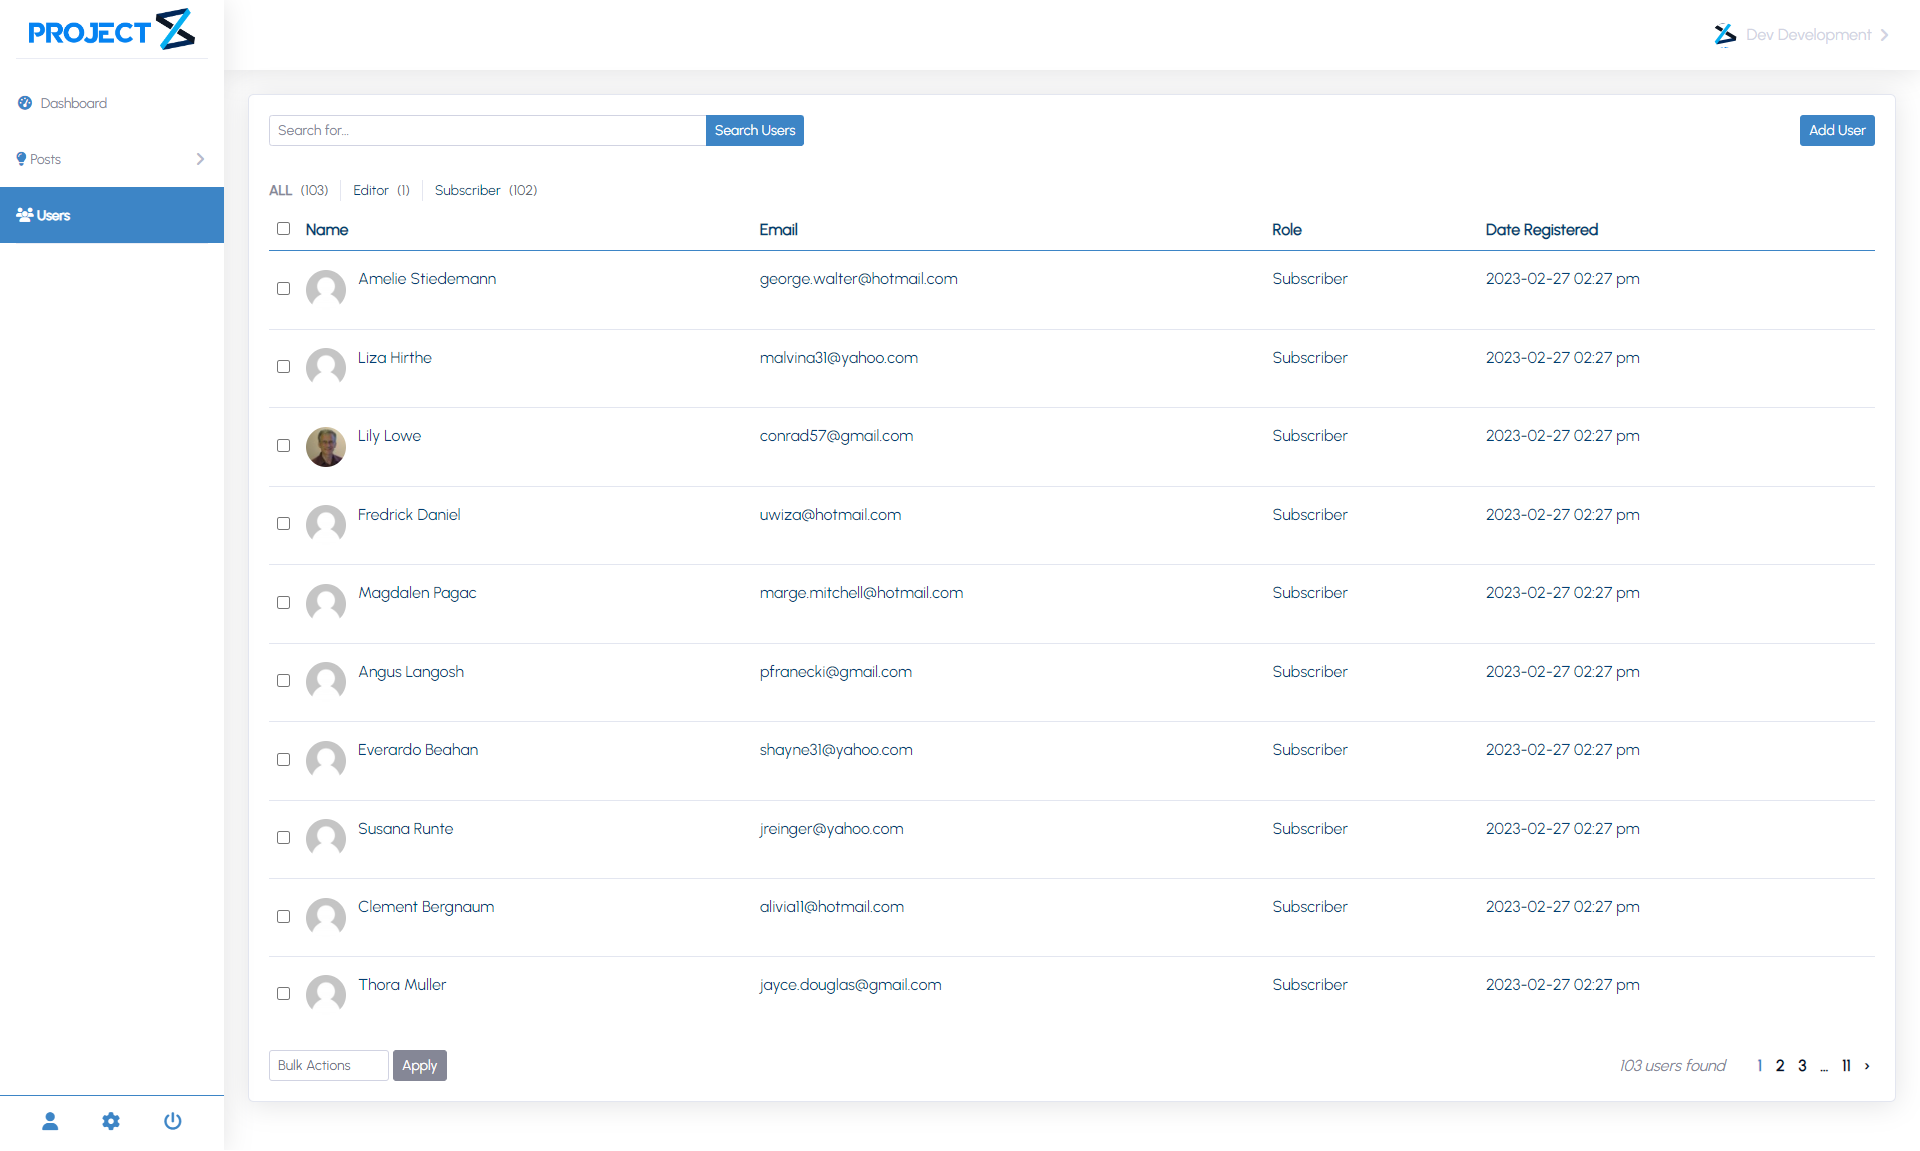Expand the Posts submenu chevron
1920x1151 pixels.
click(200, 159)
